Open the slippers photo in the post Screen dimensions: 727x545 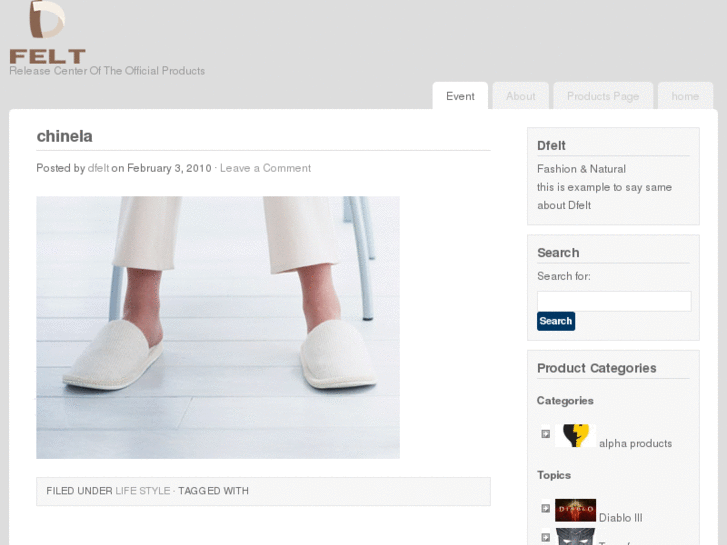point(218,327)
